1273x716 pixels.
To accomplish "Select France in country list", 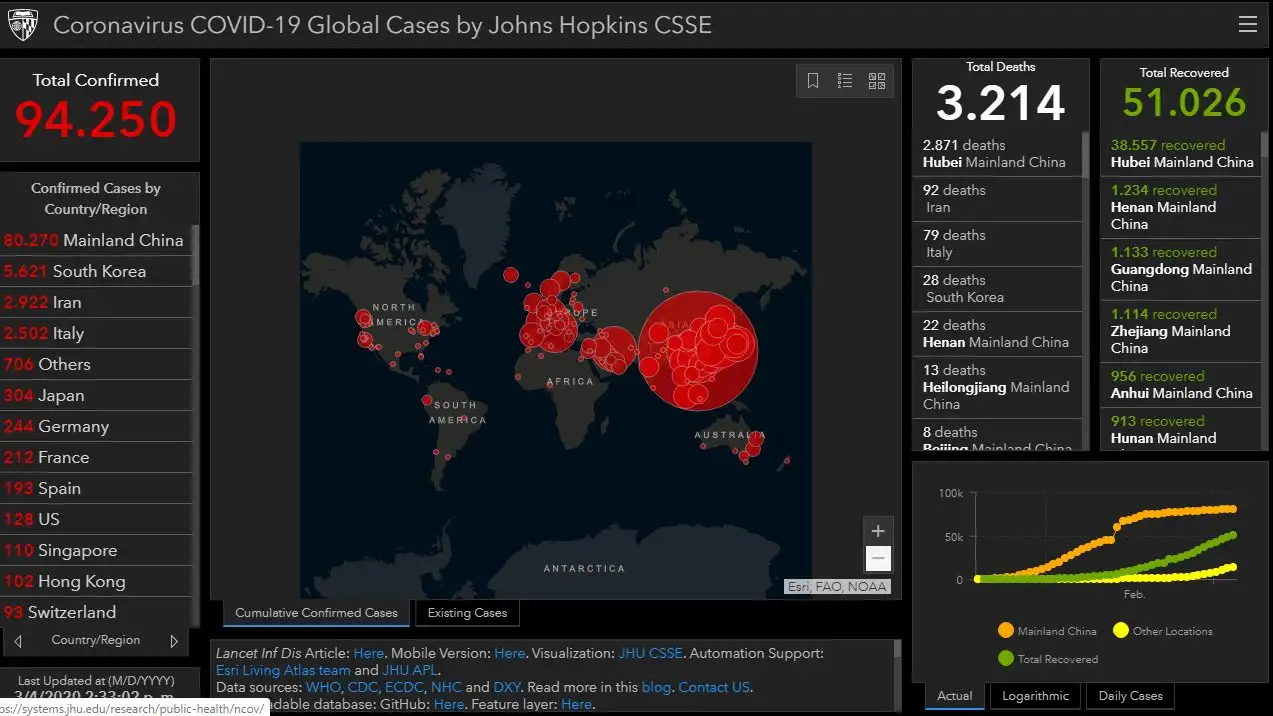I will click(95, 457).
